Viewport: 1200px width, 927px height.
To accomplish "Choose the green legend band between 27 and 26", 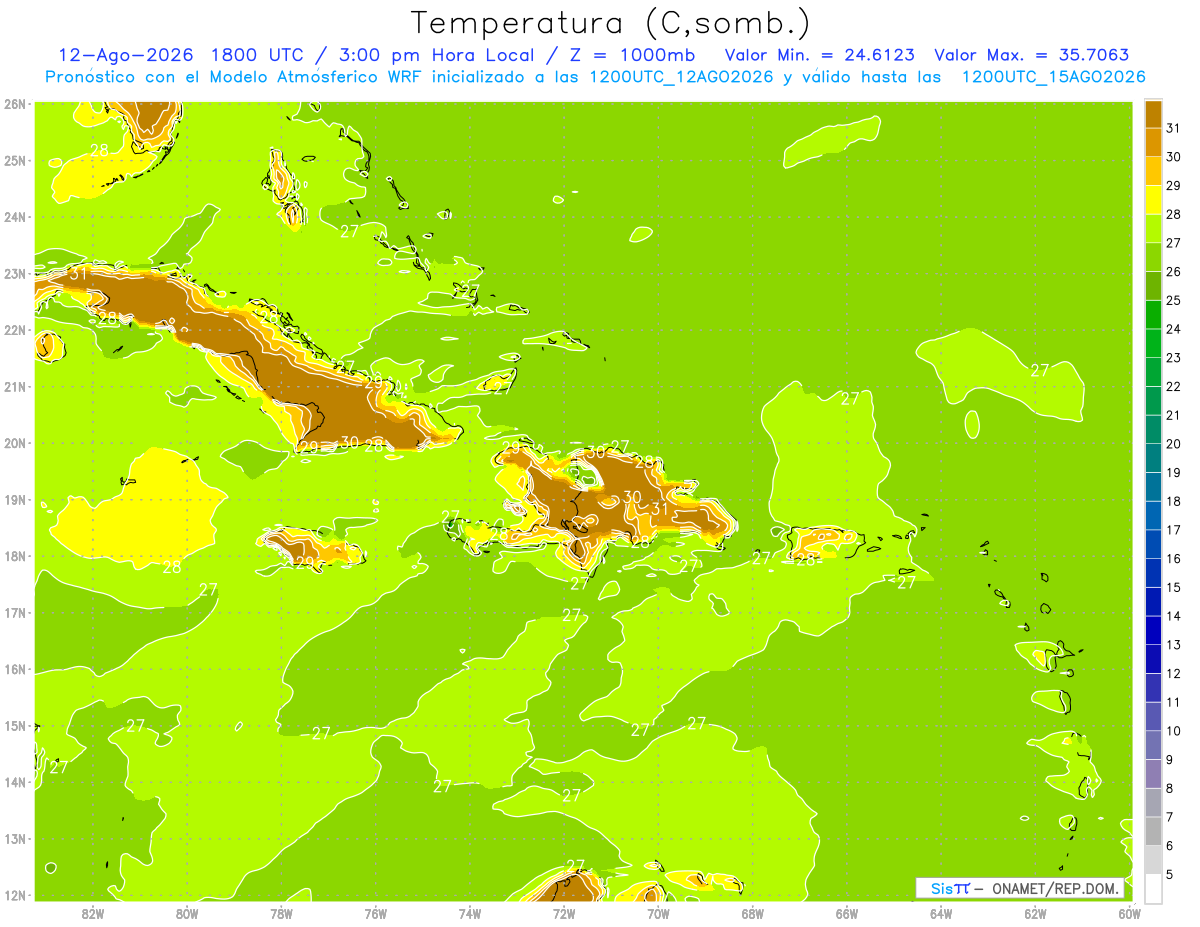I will pyautogui.click(x=1153, y=257).
